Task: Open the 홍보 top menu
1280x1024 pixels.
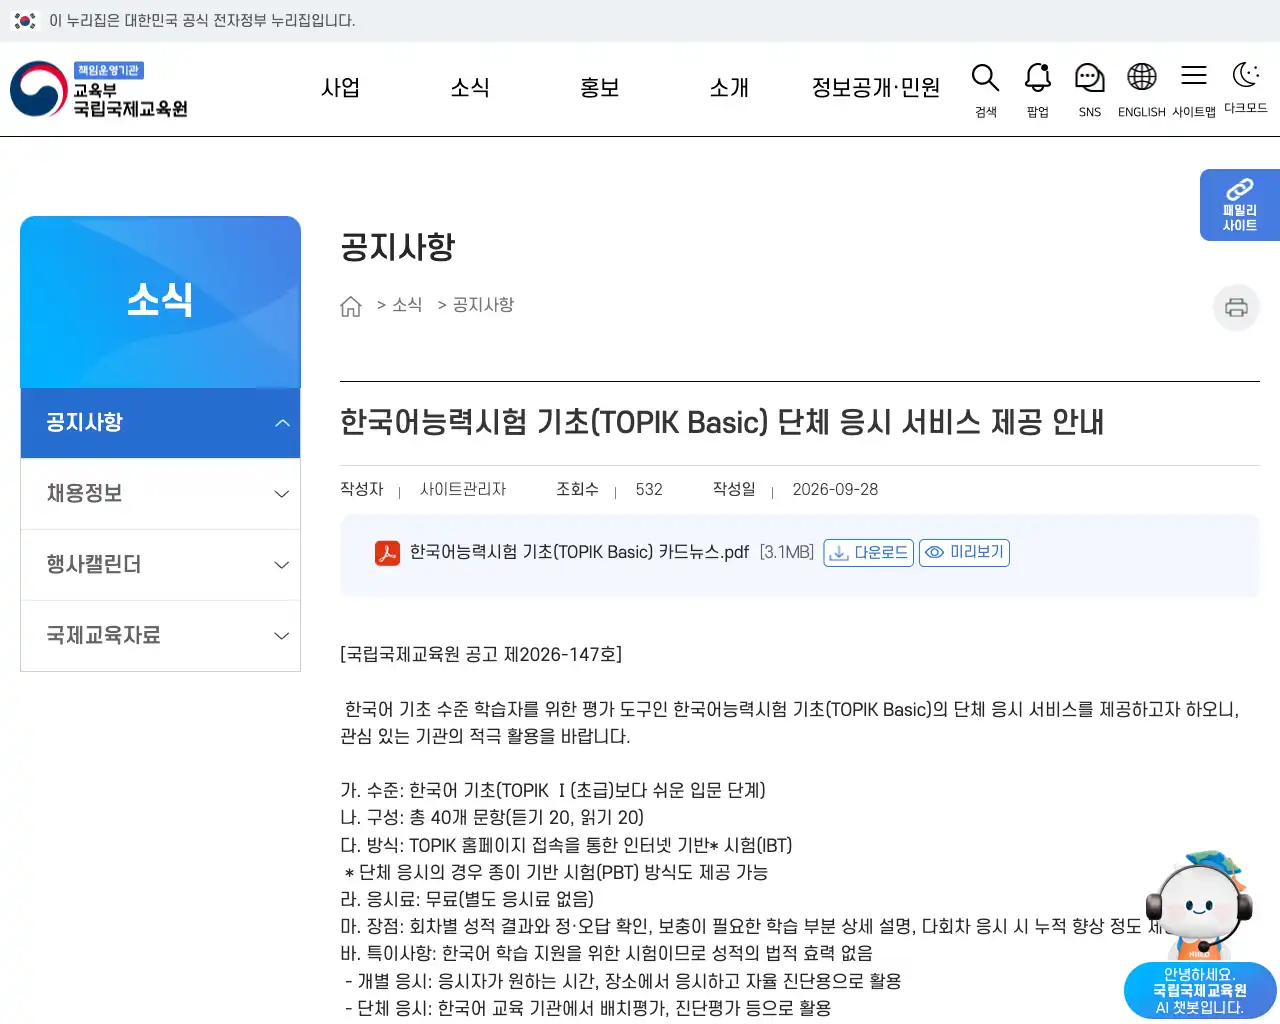Action: click(x=600, y=88)
